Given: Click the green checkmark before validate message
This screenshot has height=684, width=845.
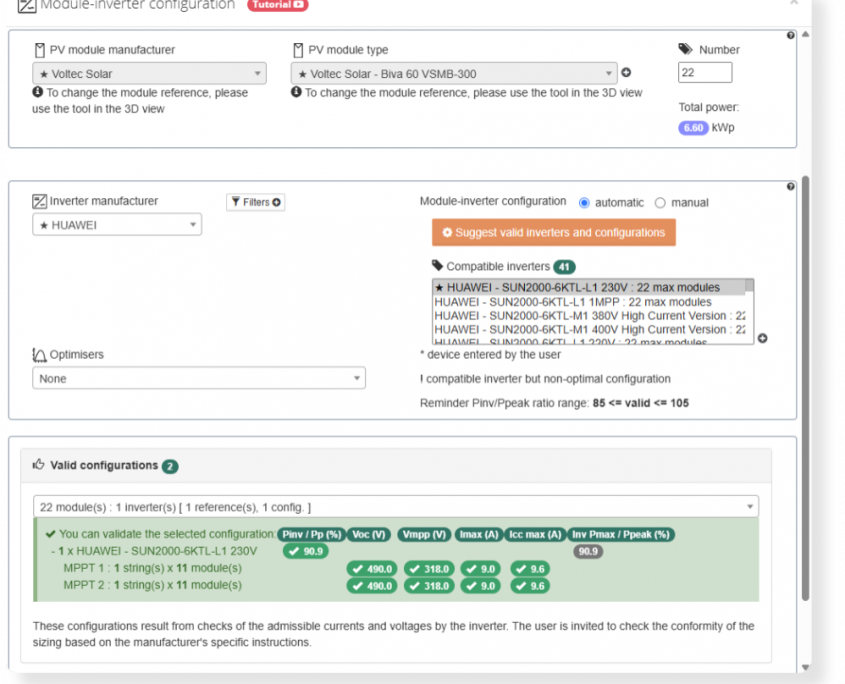Looking at the screenshot, I should click(x=51, y=534).
